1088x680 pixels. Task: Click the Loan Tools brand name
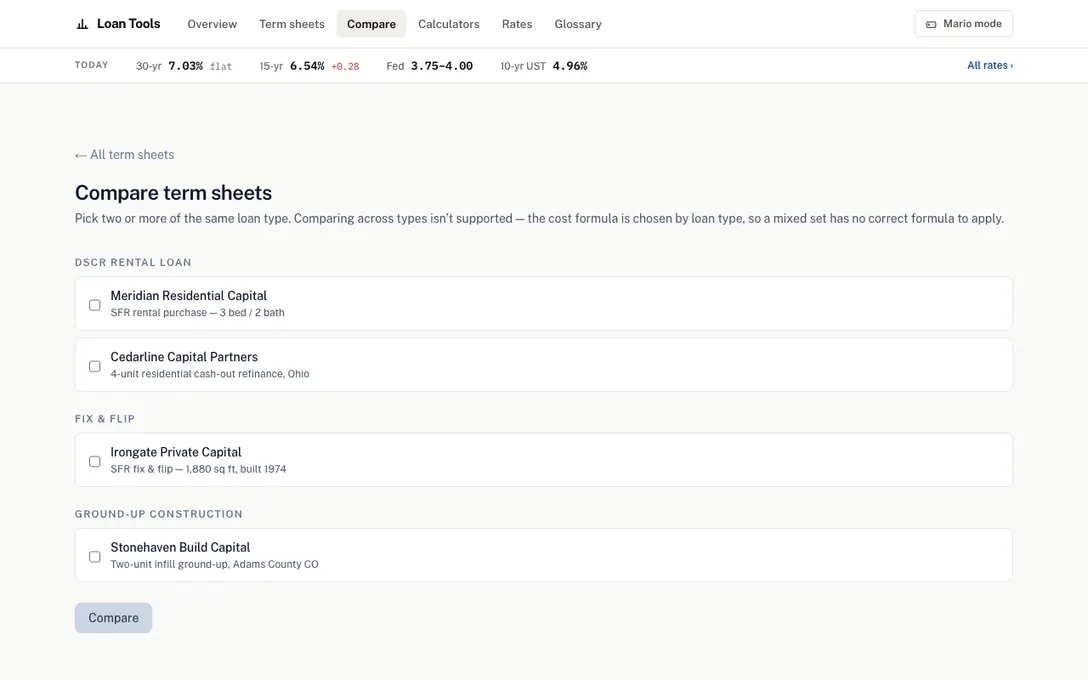[128, 24]
